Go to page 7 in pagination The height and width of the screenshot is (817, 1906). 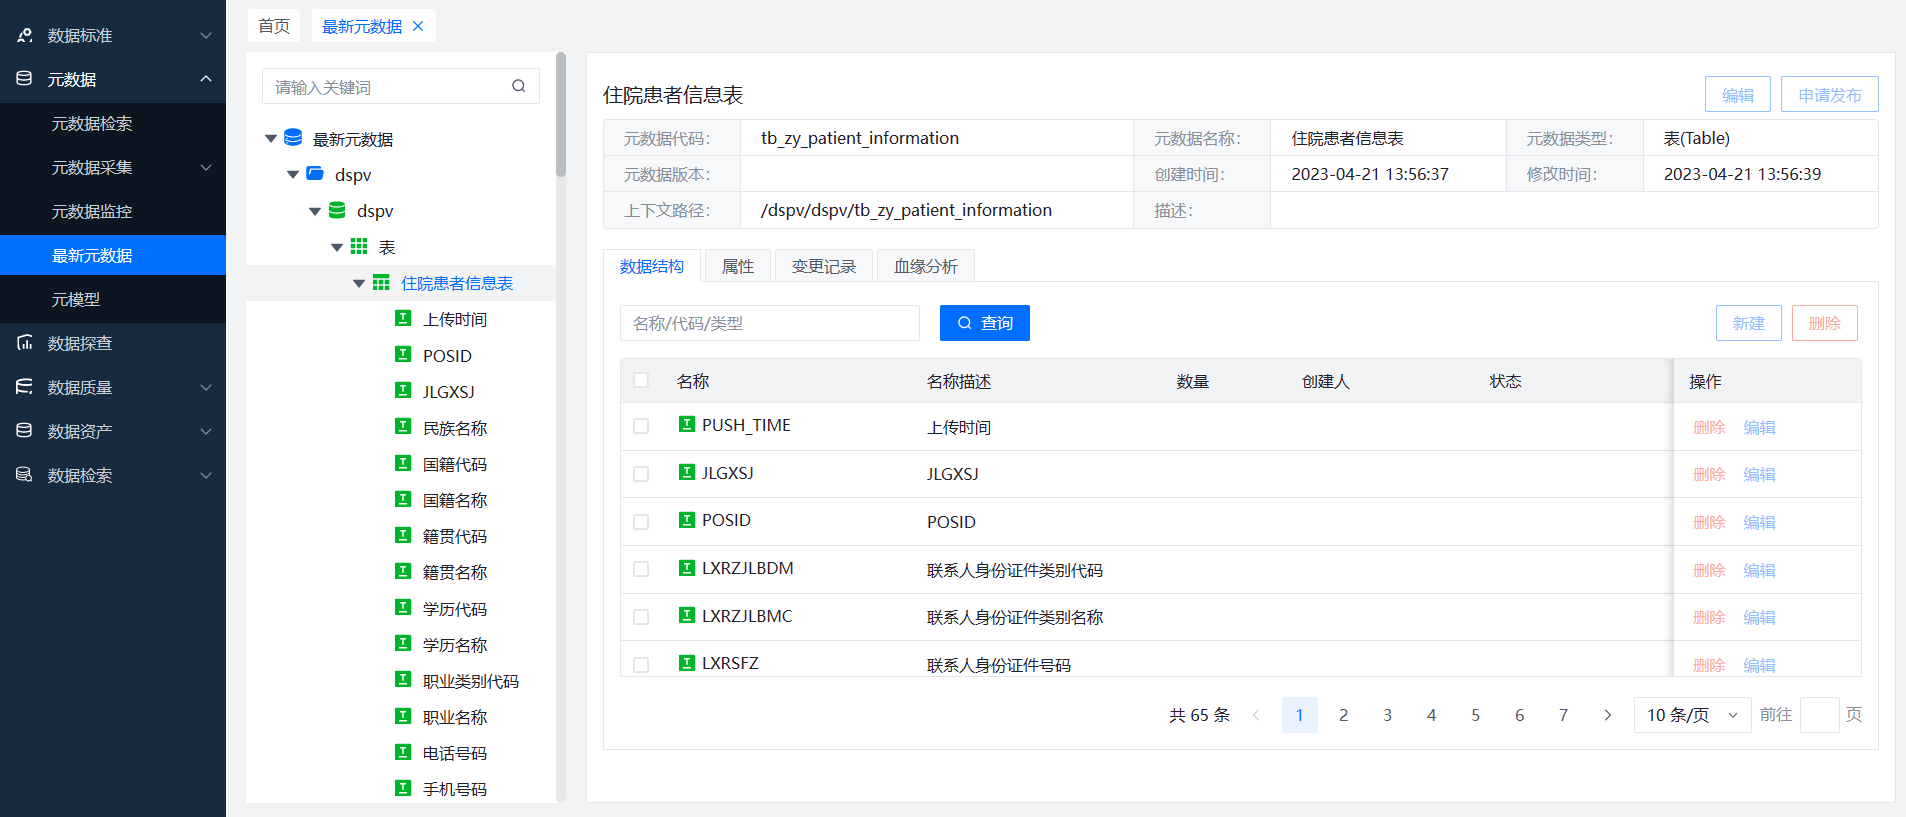[1563, 715]
